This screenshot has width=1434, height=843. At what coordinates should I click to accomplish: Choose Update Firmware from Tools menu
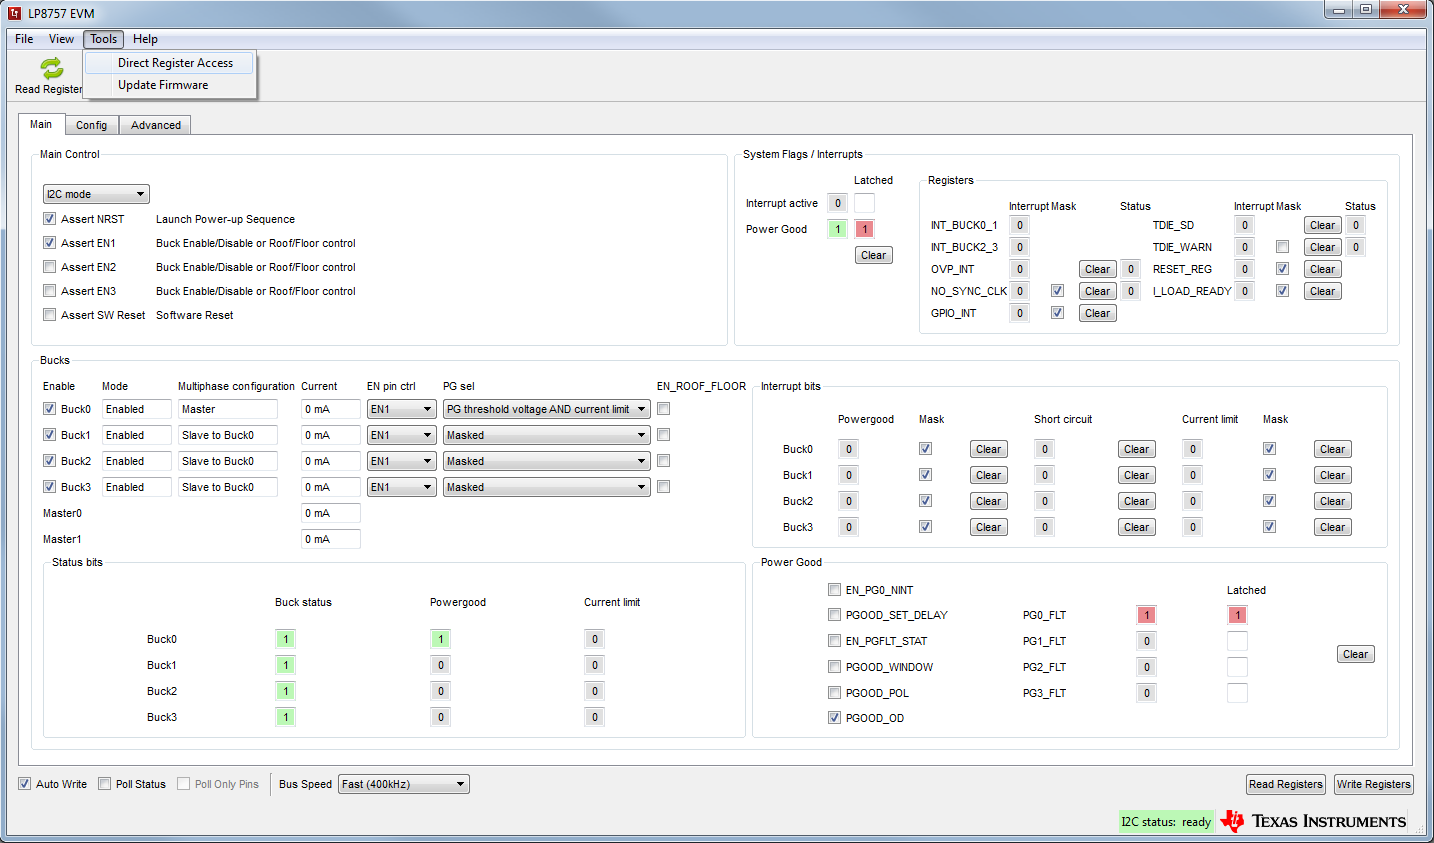coord(169,85)
